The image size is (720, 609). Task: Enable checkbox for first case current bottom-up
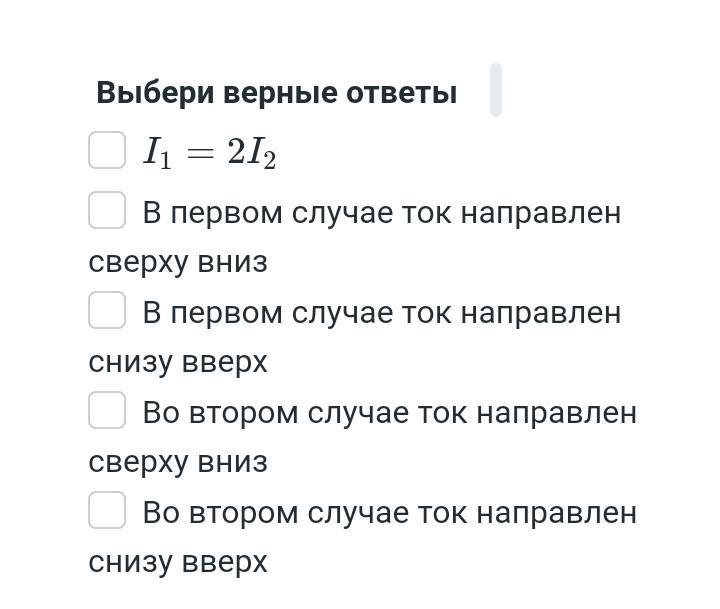pyautogui.click(x=107, y=310)
